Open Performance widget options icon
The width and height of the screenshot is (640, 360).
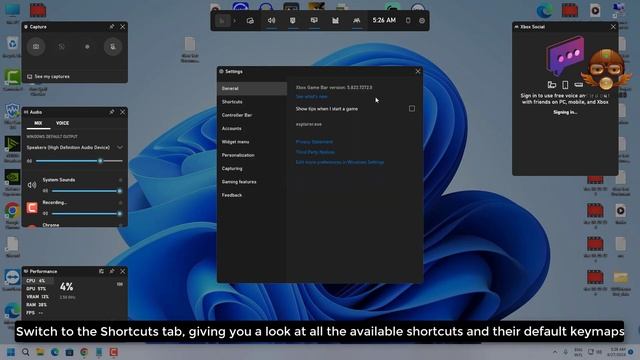(101, 271)
